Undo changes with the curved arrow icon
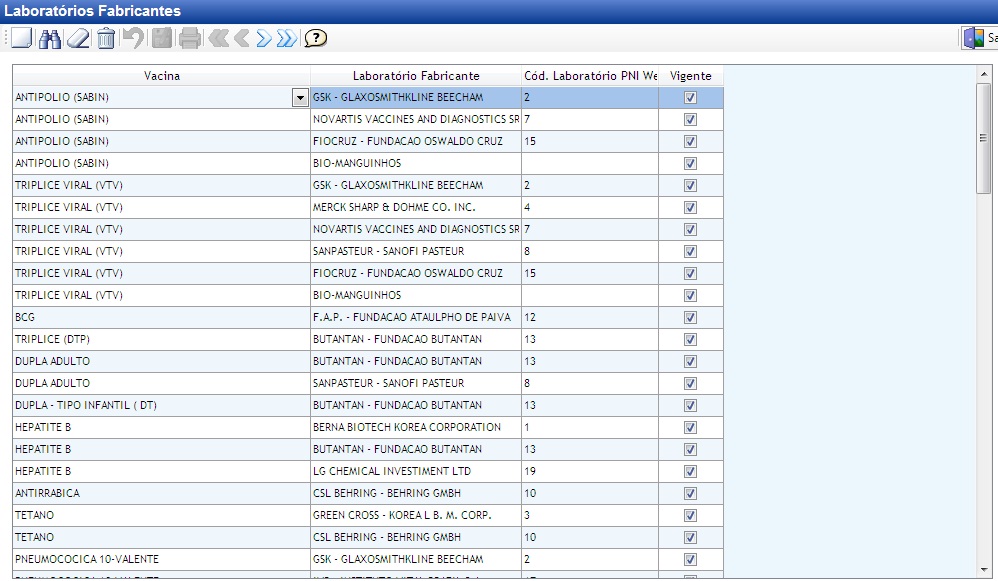 (133, 38)
